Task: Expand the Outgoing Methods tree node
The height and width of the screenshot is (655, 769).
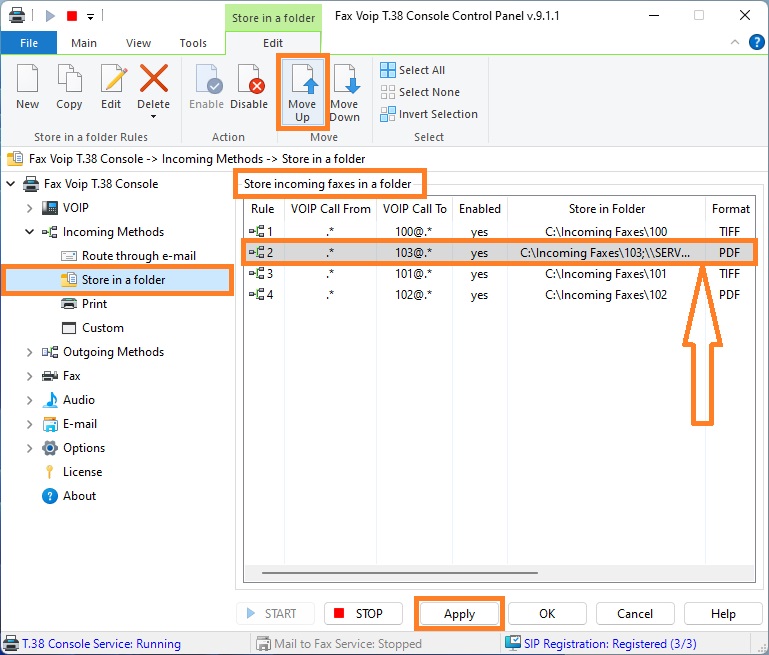Action: 29,352
